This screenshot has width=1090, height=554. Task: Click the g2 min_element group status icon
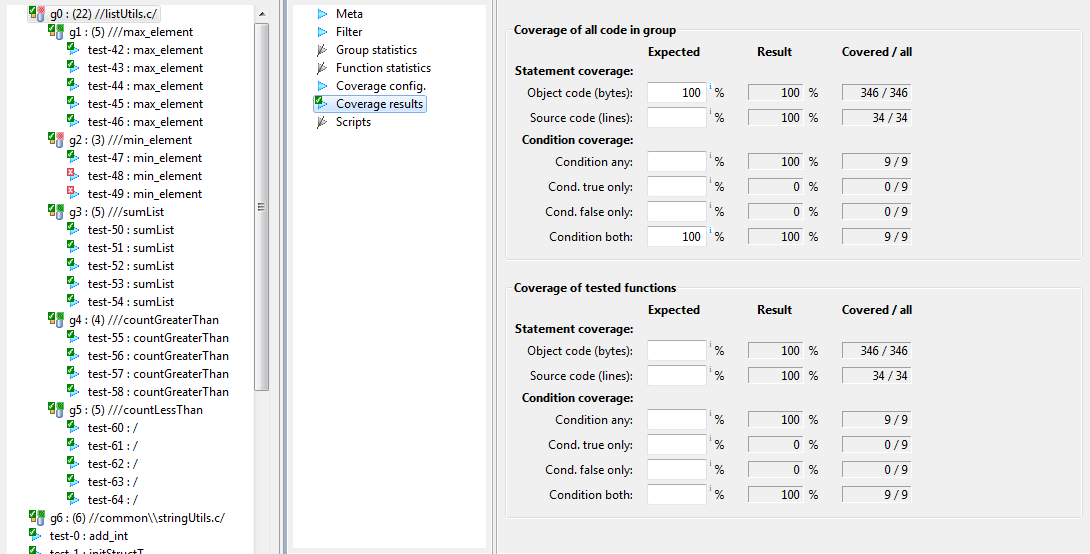tap(56, 139)
